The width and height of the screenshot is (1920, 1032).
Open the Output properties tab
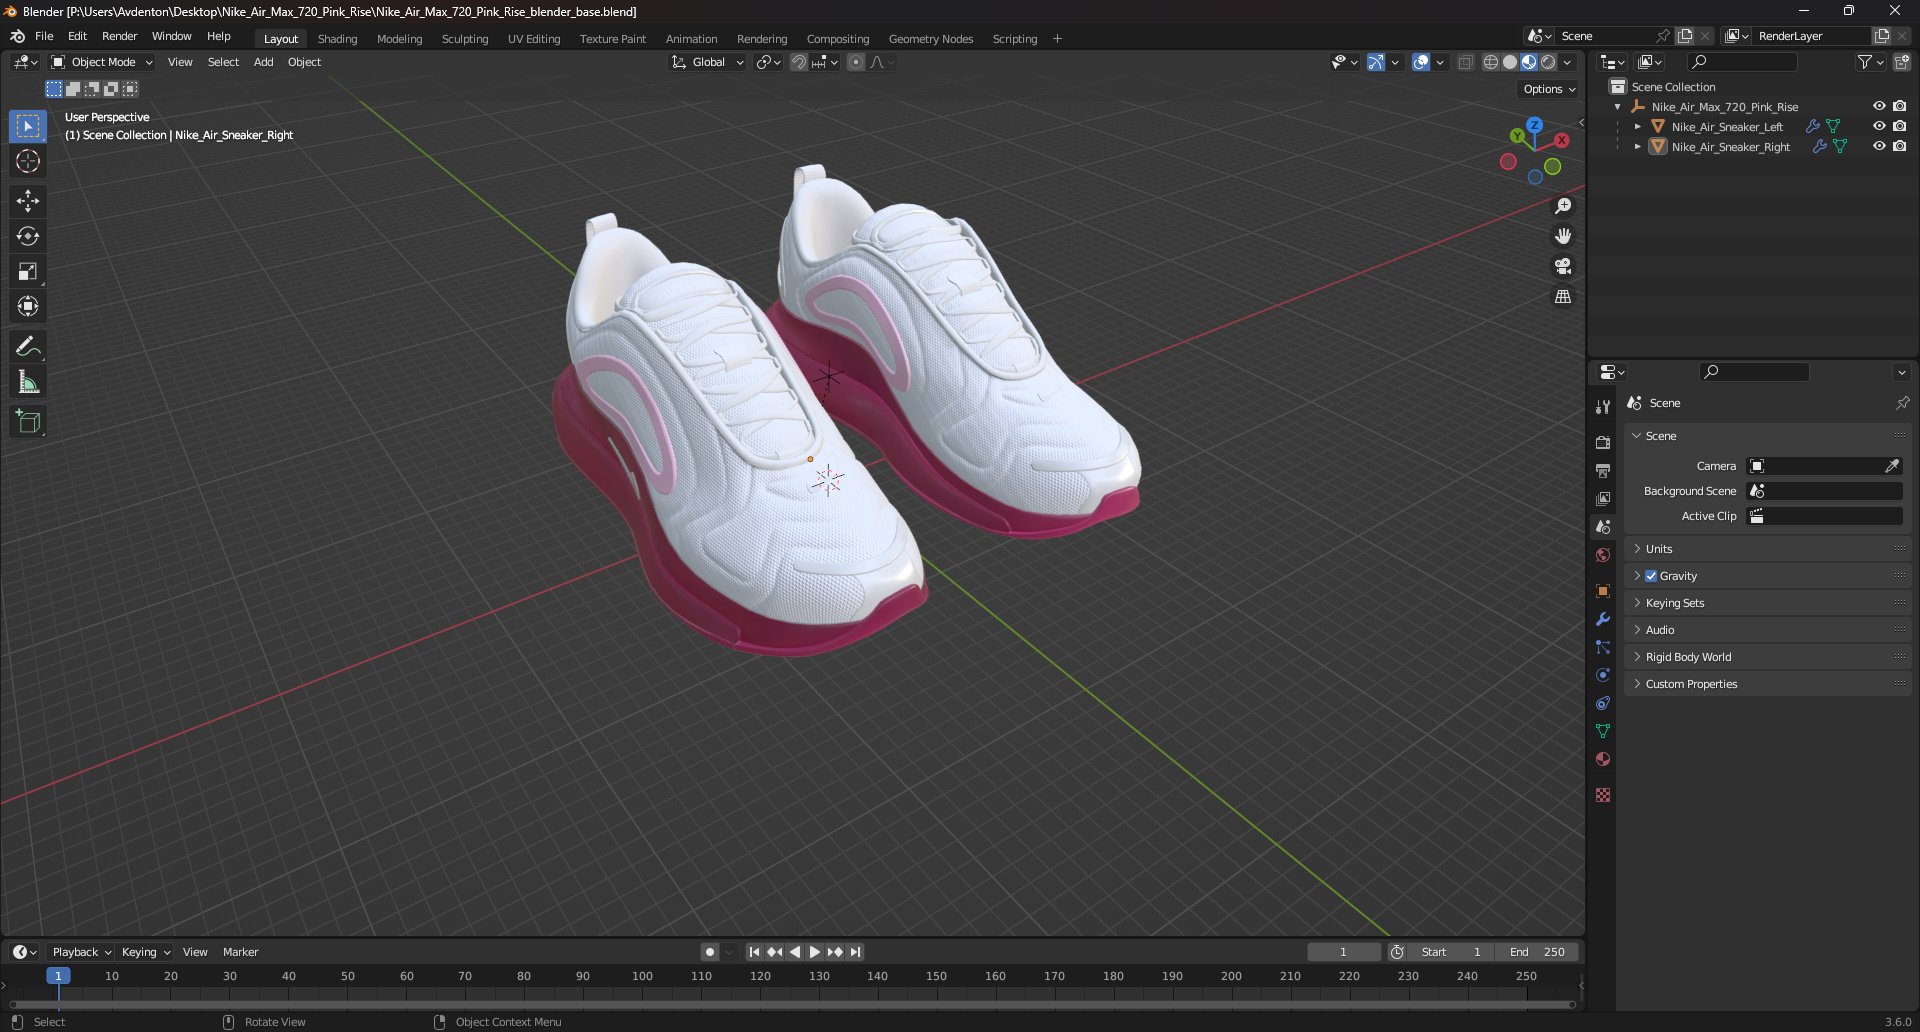[x=1603, y=470]
